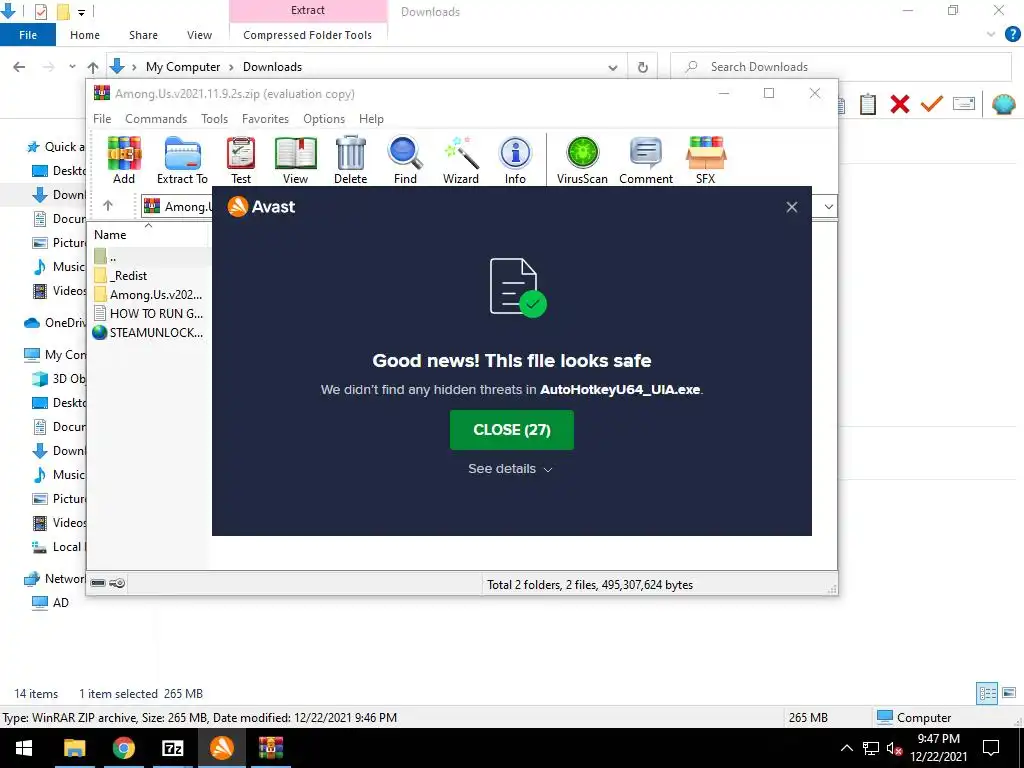Image resolution: width=1024 pixels, height=768 pixels.
Task: Open WinRAR Favorites menu
Action: tap(265, 119)
